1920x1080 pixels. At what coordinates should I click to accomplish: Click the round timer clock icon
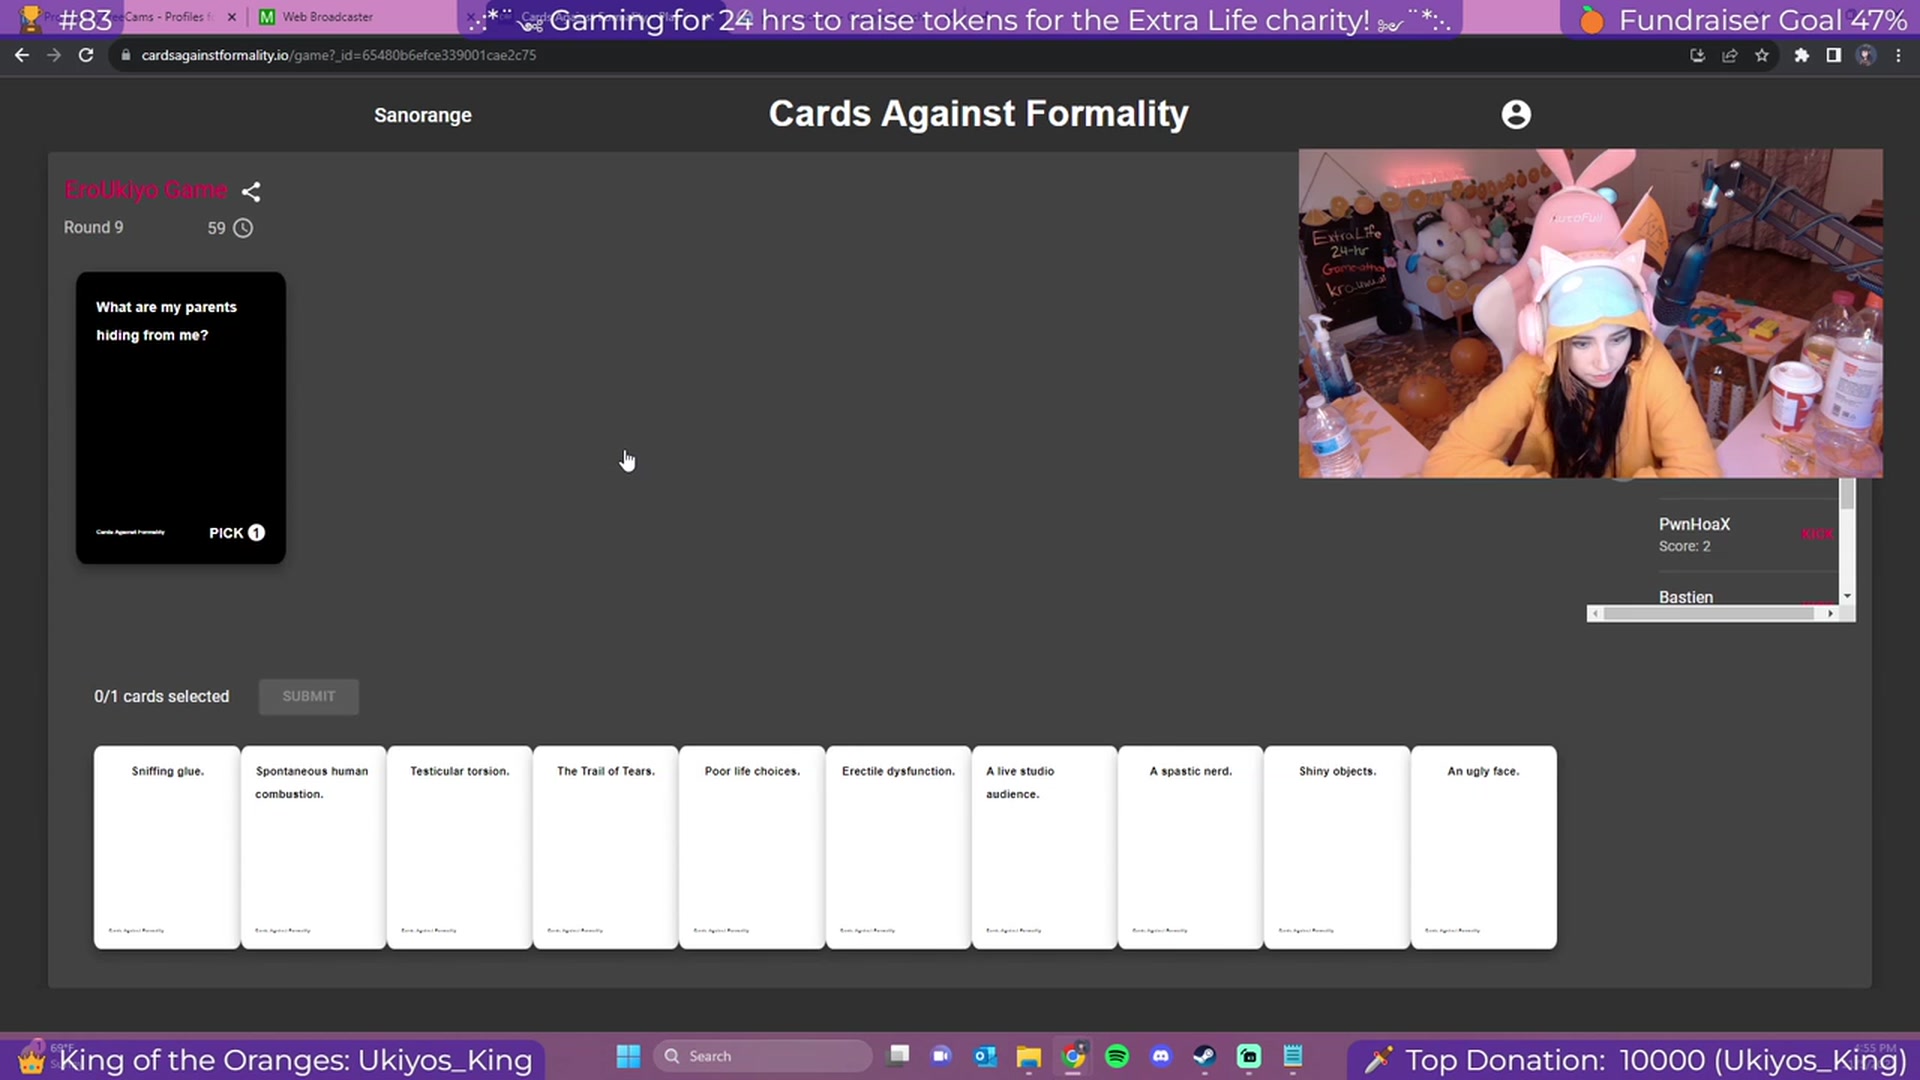click(x=243, y=228)
